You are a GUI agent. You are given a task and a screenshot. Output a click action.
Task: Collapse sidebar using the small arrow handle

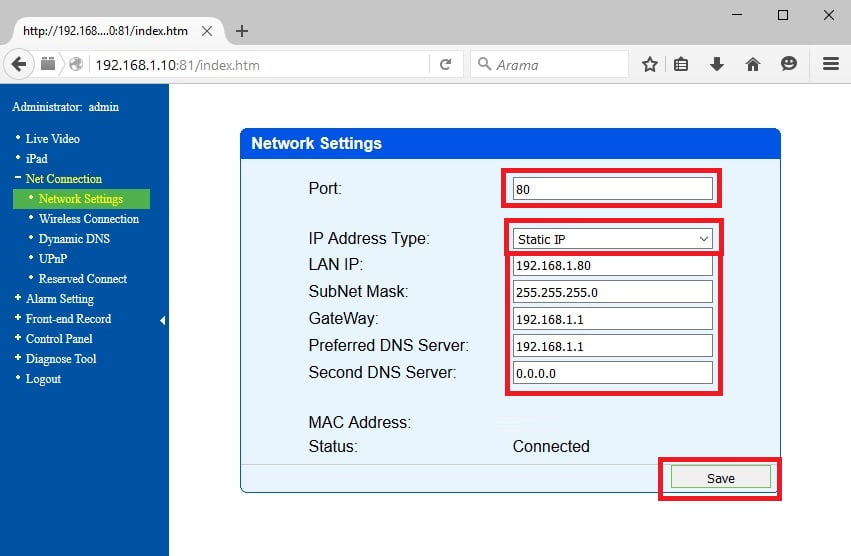tap(162, 320)
